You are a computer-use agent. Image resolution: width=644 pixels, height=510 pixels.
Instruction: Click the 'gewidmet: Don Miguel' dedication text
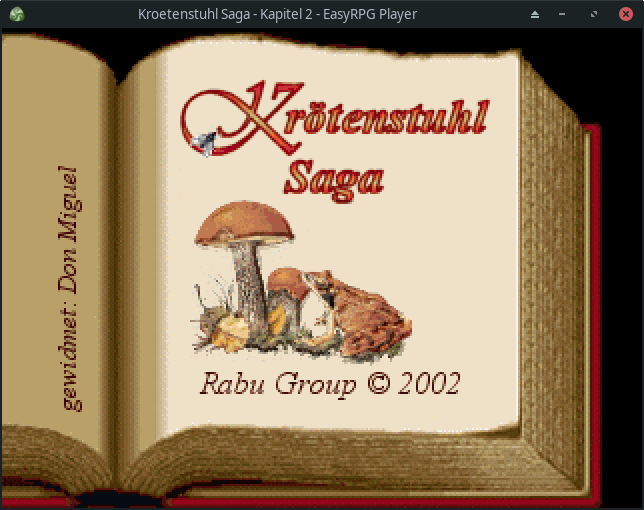[x=68, y=288]
